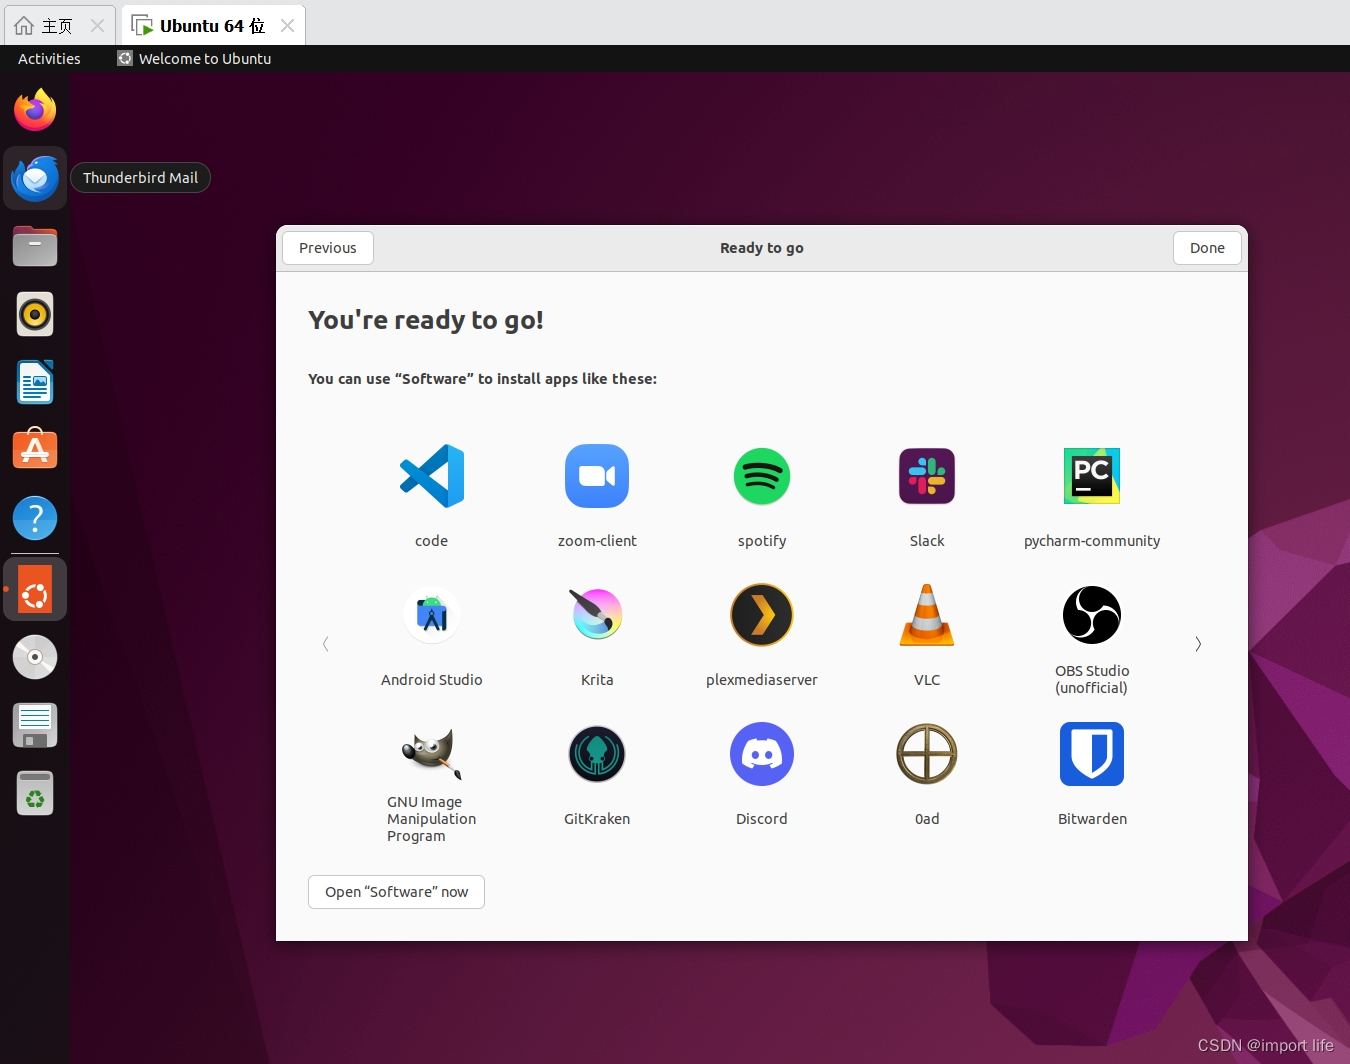The width and height of the screenshot is (1350, 1064).
Task: Launch LibreOffice Writer from the dock
Action: pyautogui.click(x=35, y=382)
